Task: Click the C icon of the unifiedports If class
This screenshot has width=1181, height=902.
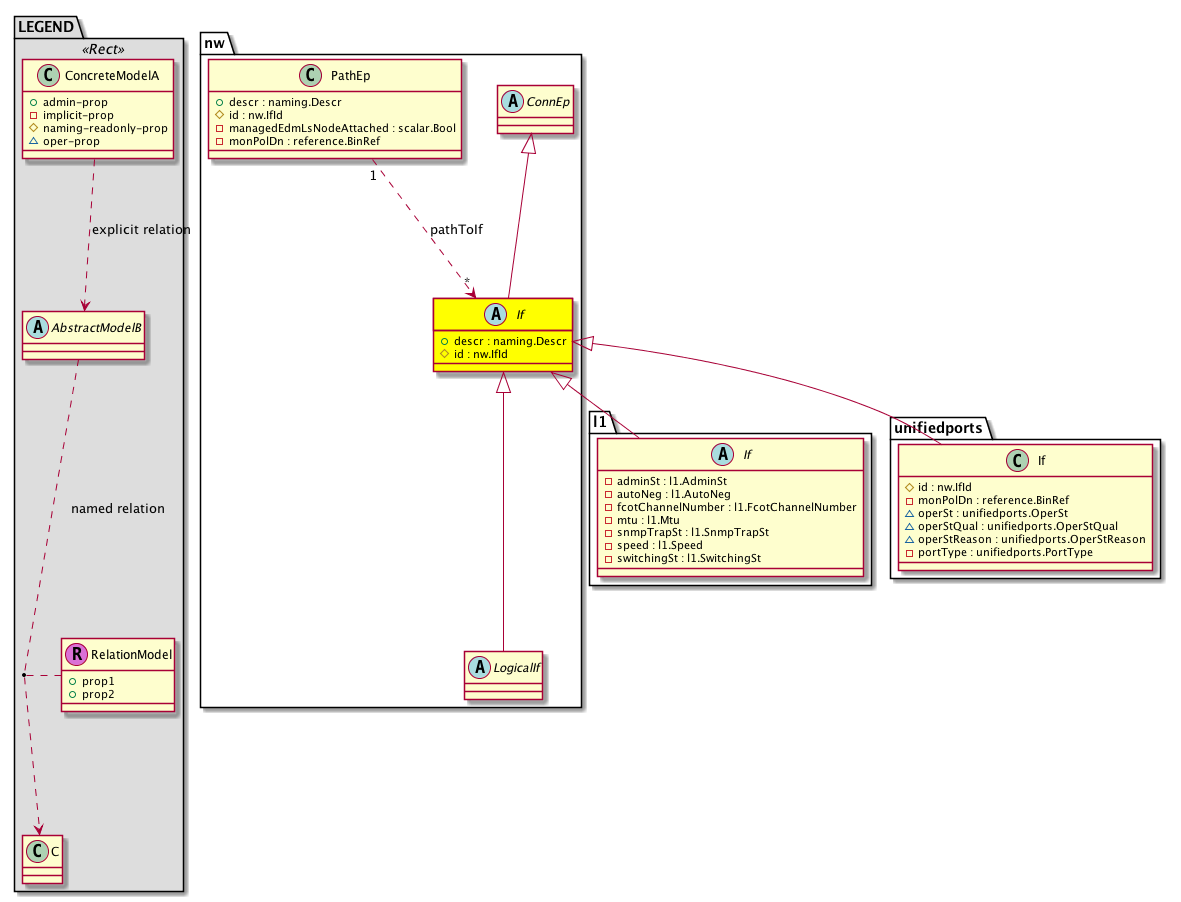Action: click(x=1014, y=461)
